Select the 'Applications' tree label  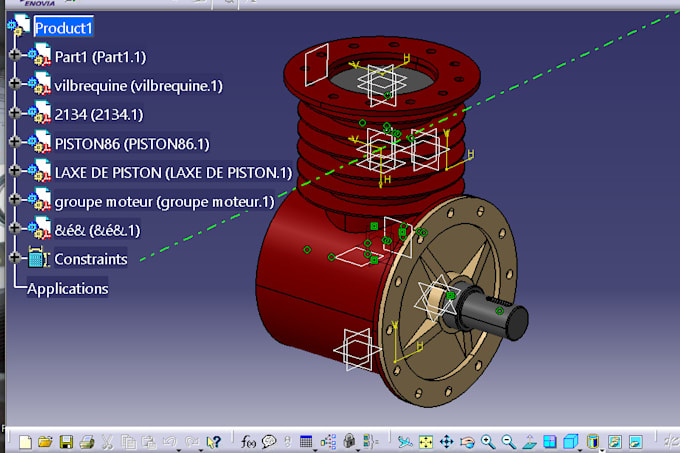click(x=67, y=289)
